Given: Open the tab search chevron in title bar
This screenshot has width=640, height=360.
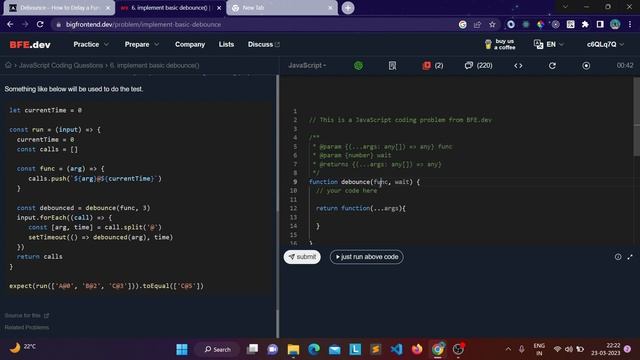Looking at the screenshot, I should 565,7.
